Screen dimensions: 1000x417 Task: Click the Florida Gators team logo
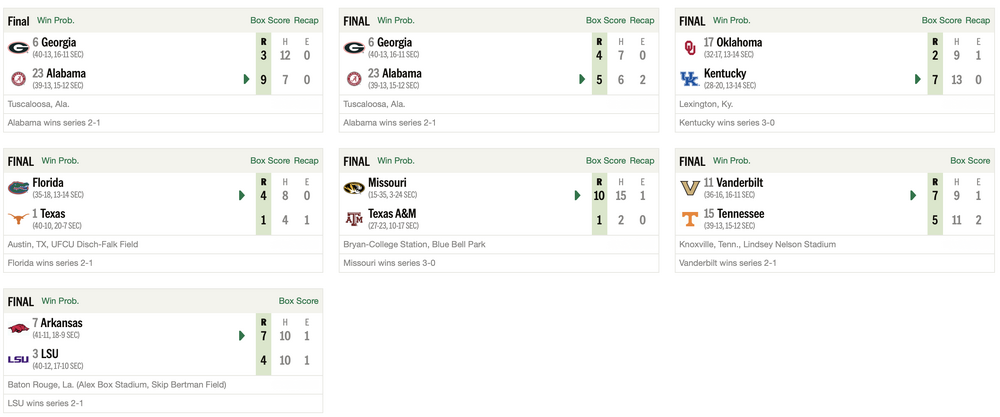point(18,187)
